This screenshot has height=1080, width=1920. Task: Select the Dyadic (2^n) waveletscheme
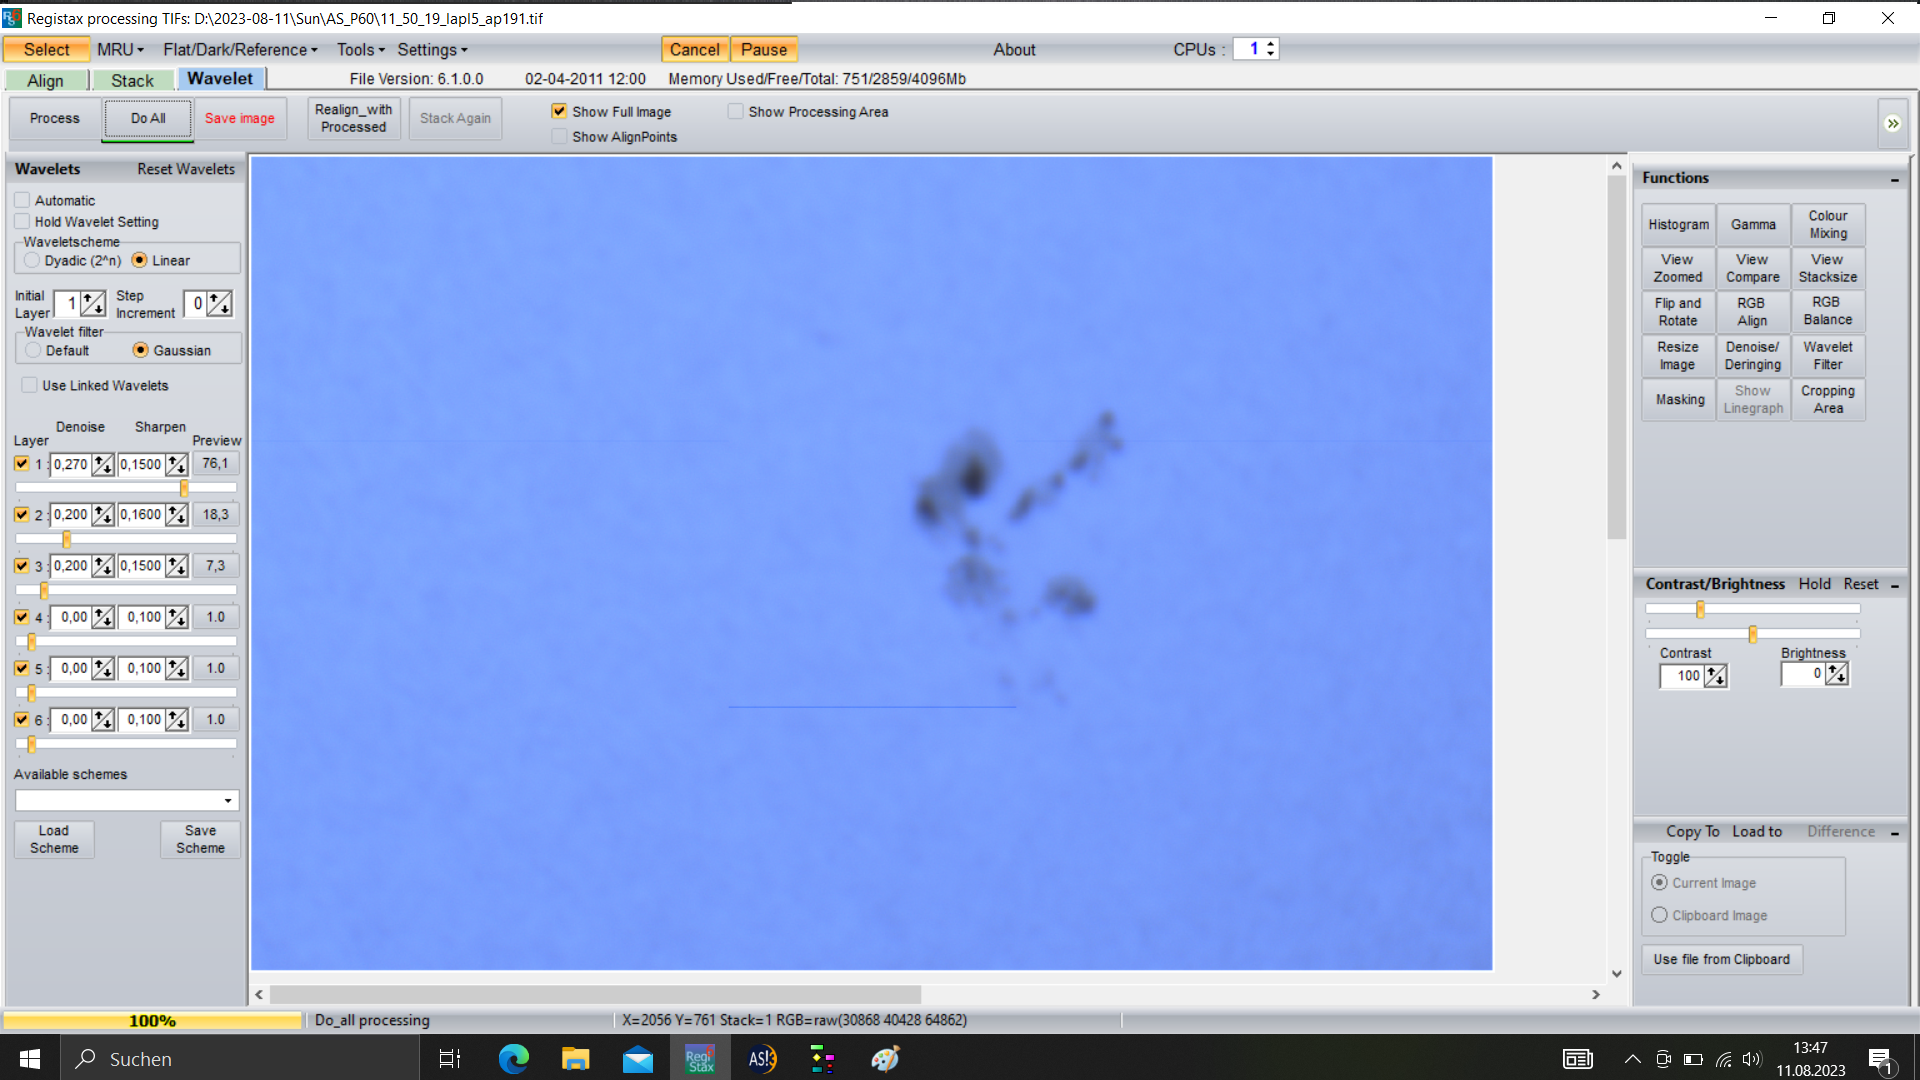[33, 260]
